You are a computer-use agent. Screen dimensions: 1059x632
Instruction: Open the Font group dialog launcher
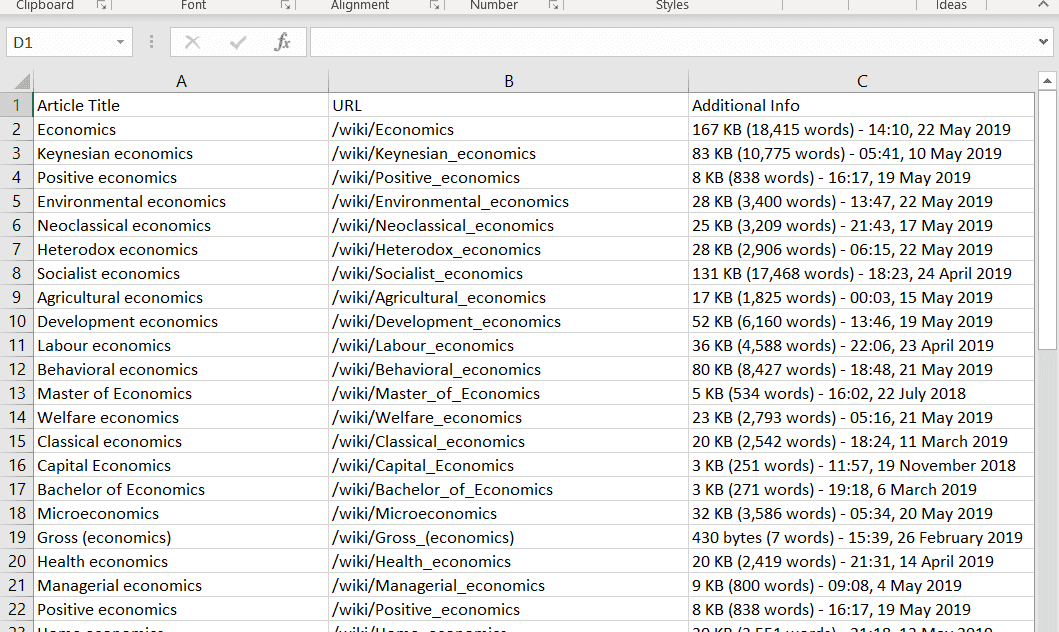pyautogui.click(x=286, y=5)
